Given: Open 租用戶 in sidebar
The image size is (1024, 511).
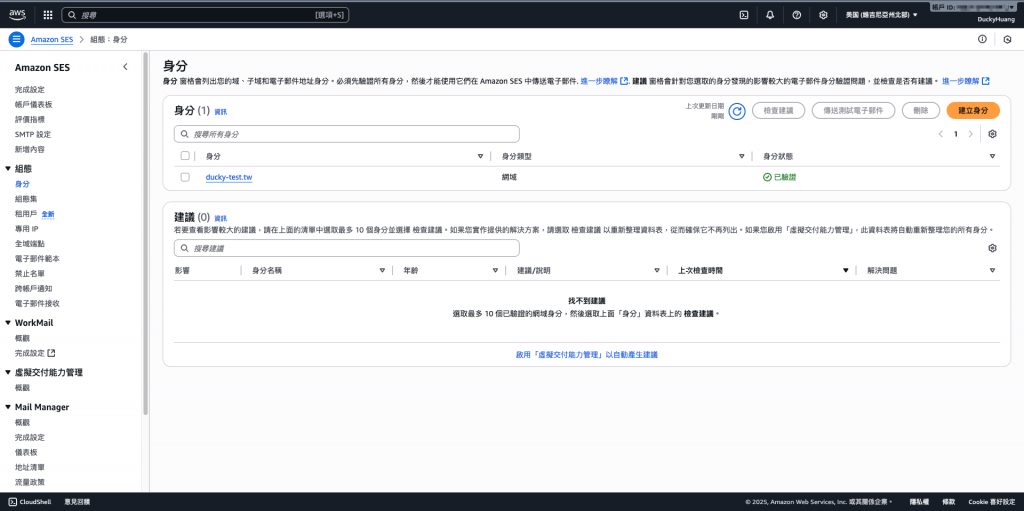Looking at the screenshot, I should pos(26,214).
